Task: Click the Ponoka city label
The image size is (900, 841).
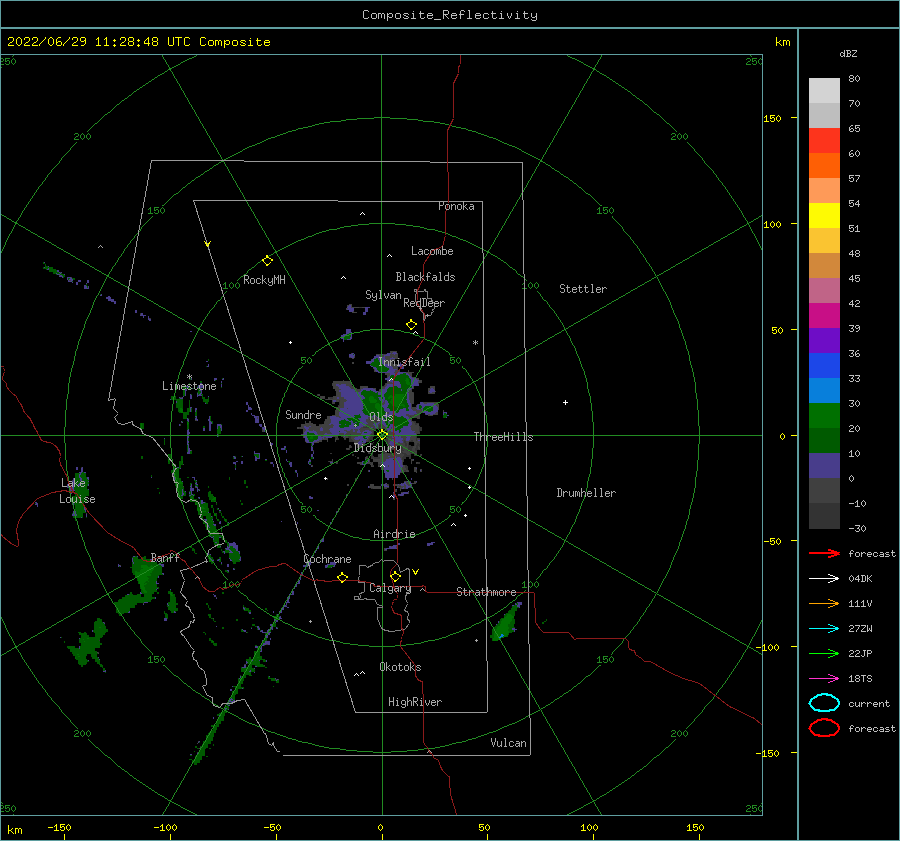Action: click(x=456, y=206)
